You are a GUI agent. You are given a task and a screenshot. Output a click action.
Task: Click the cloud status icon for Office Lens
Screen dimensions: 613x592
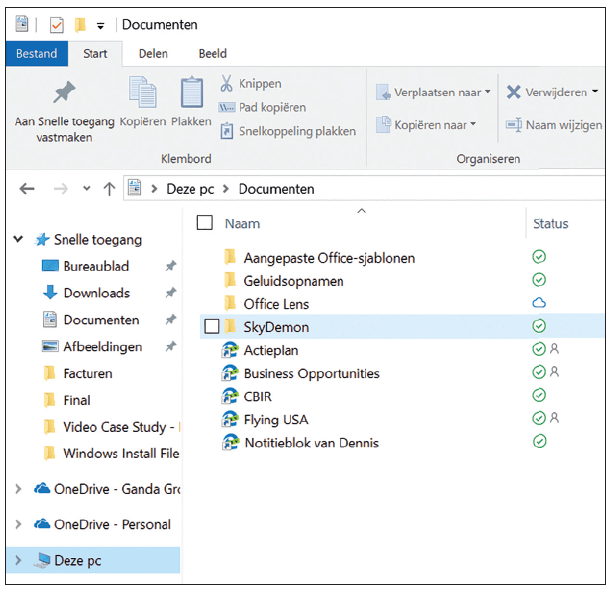pos(539,303)
